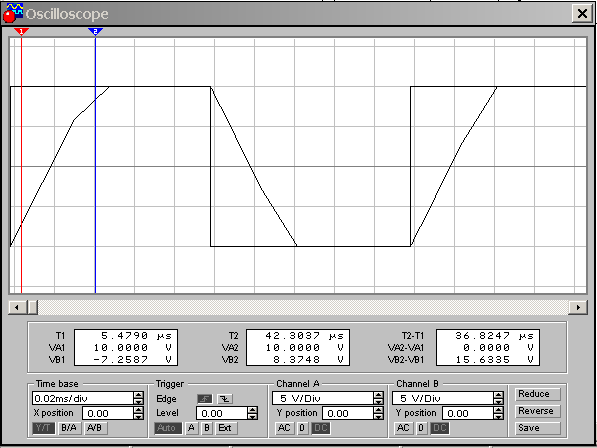This screenshot has width=597, height=448.
Task: Select the rising edge trigger icon
Action: click(204, 399)
